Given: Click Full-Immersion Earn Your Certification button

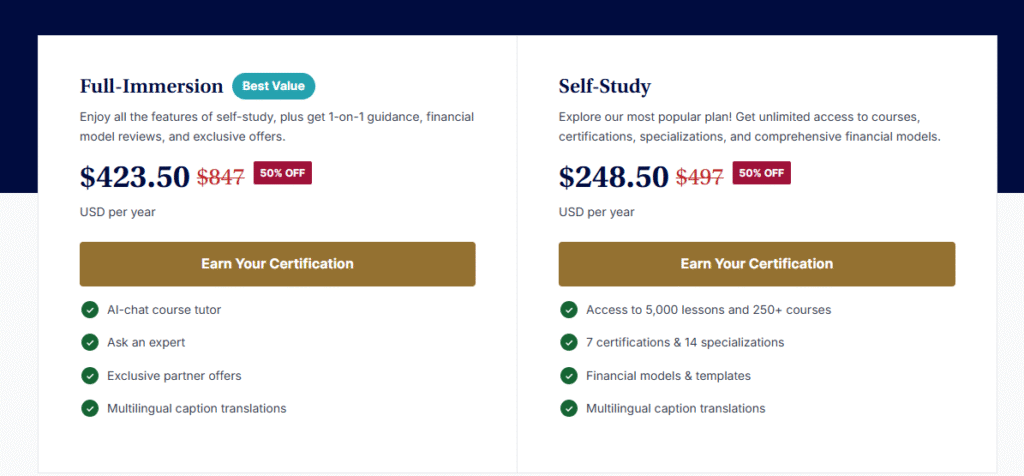Looking at the screenshot, I should [x=277, y=264].
